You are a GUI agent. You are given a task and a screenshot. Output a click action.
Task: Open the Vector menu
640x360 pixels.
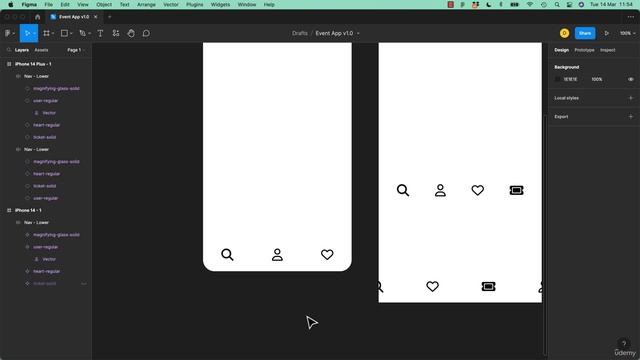pos(171,4)
